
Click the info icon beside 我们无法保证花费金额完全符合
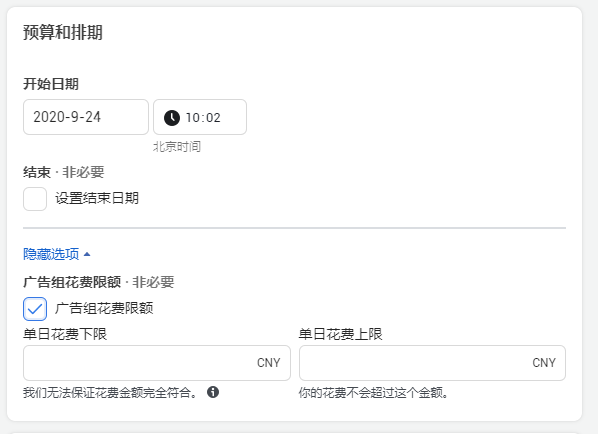pos(213,392)
